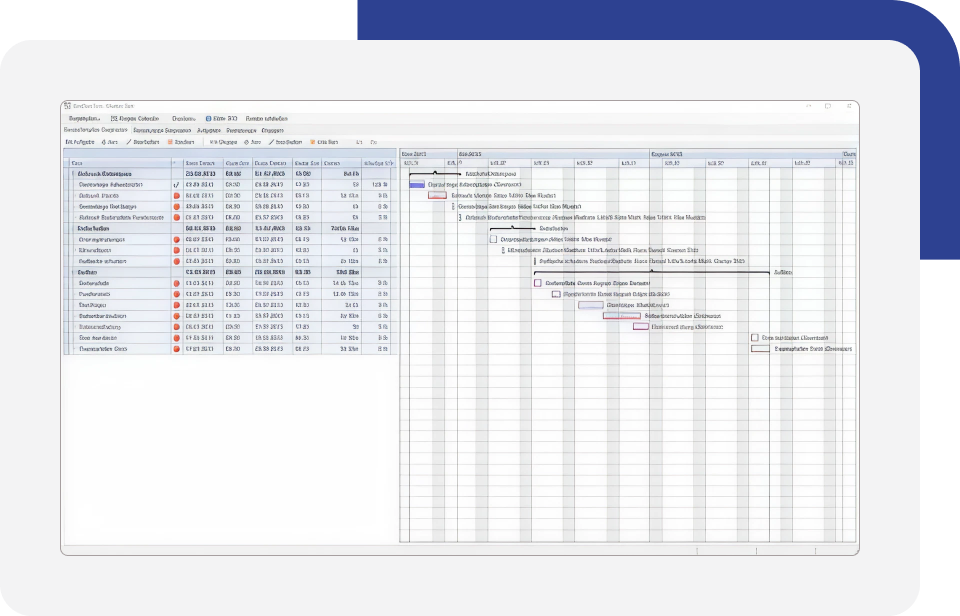Click the blue square icon in the menu bar

(x=209, y=118)
